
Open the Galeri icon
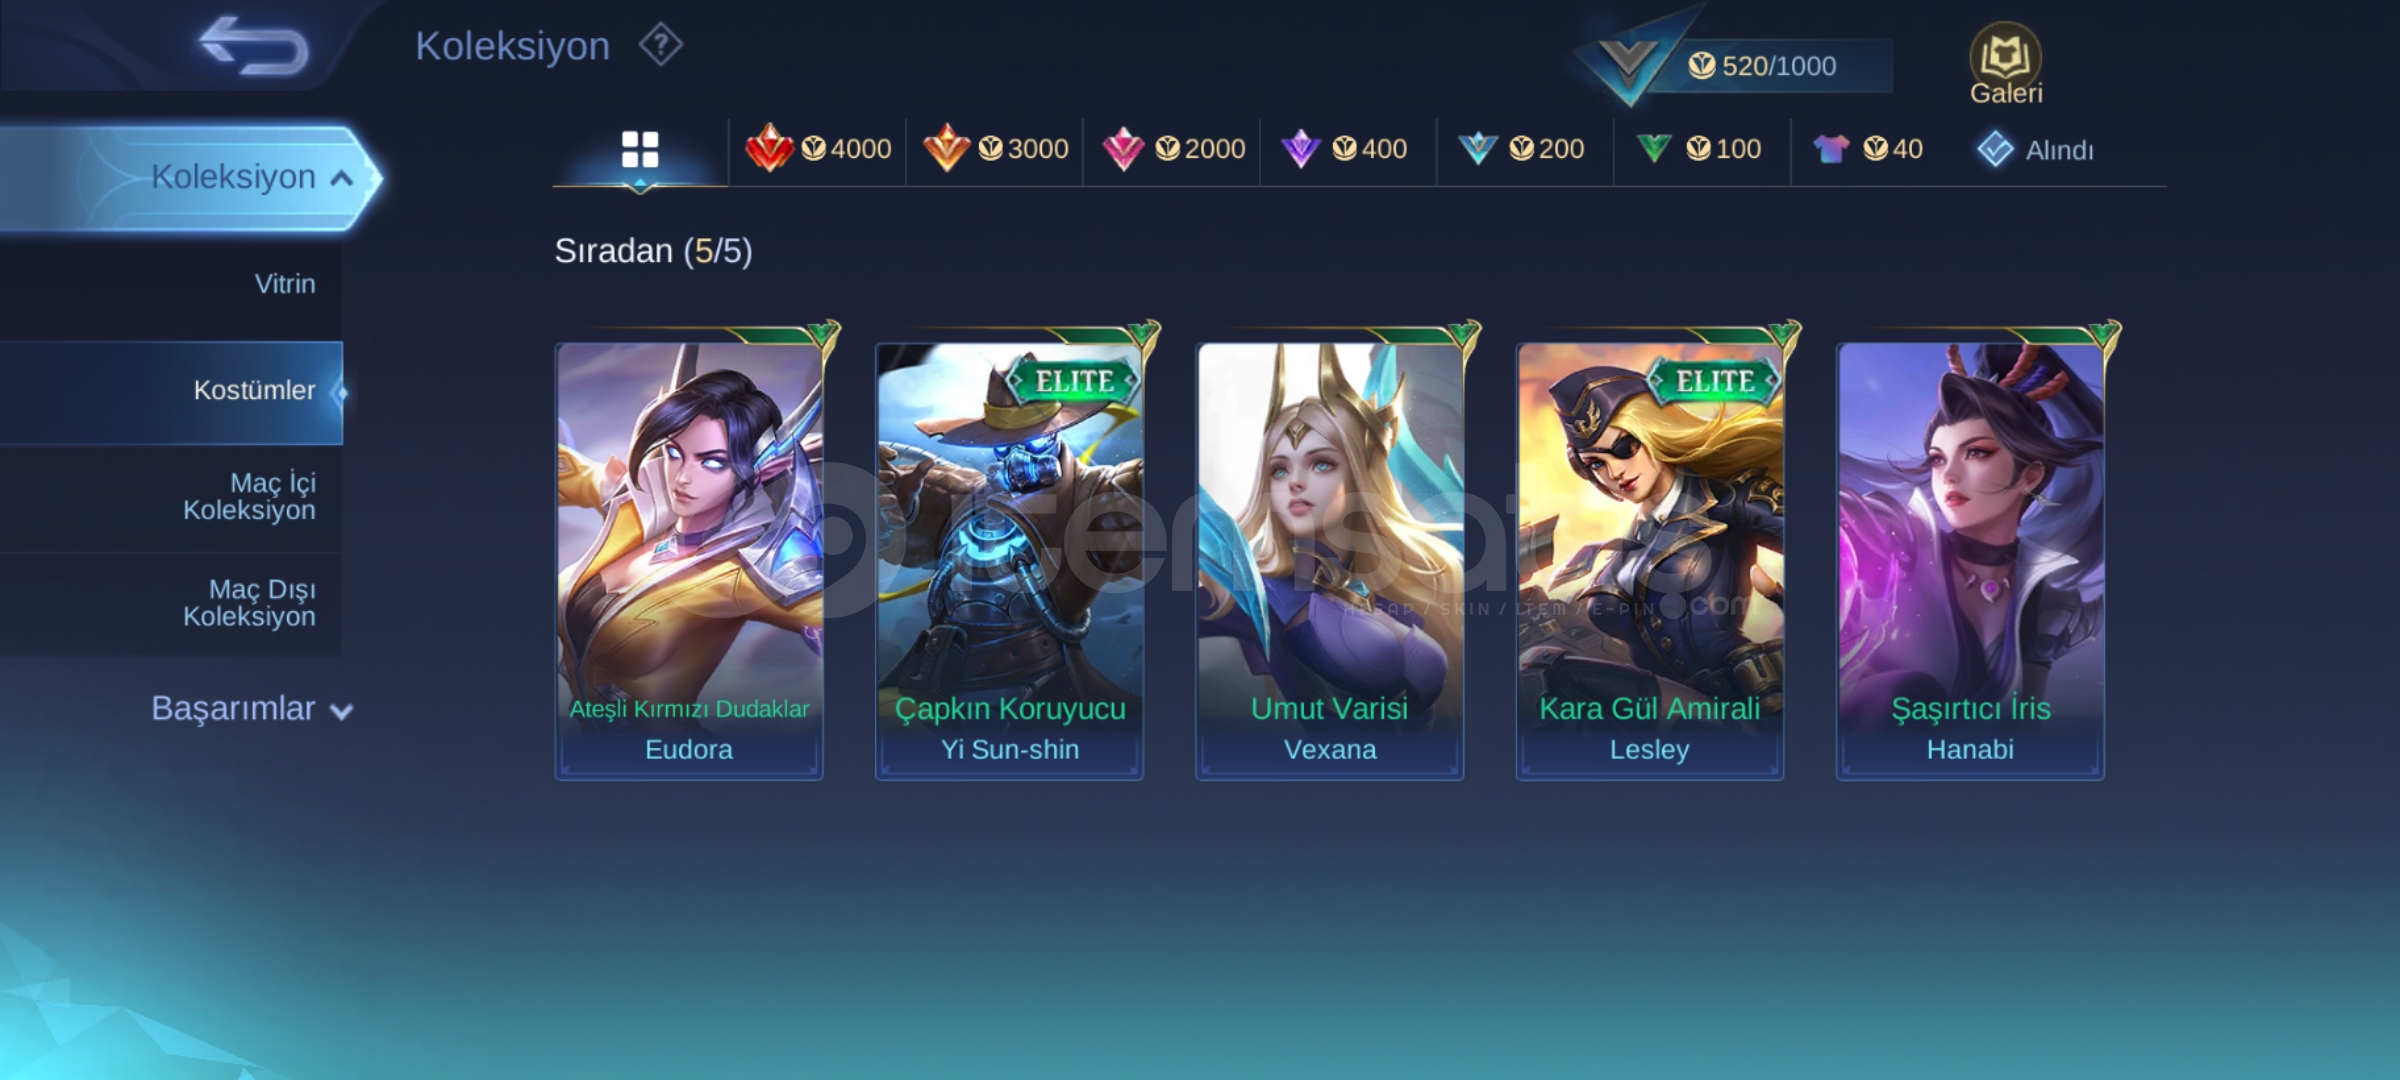click(x=2006, y=64)
